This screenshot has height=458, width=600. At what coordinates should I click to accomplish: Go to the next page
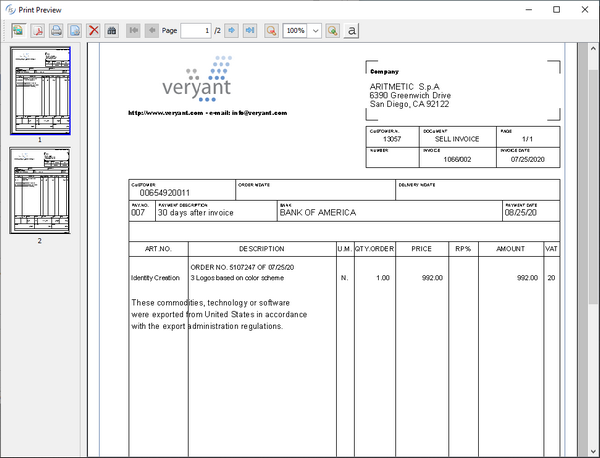(x=232, y=30)
